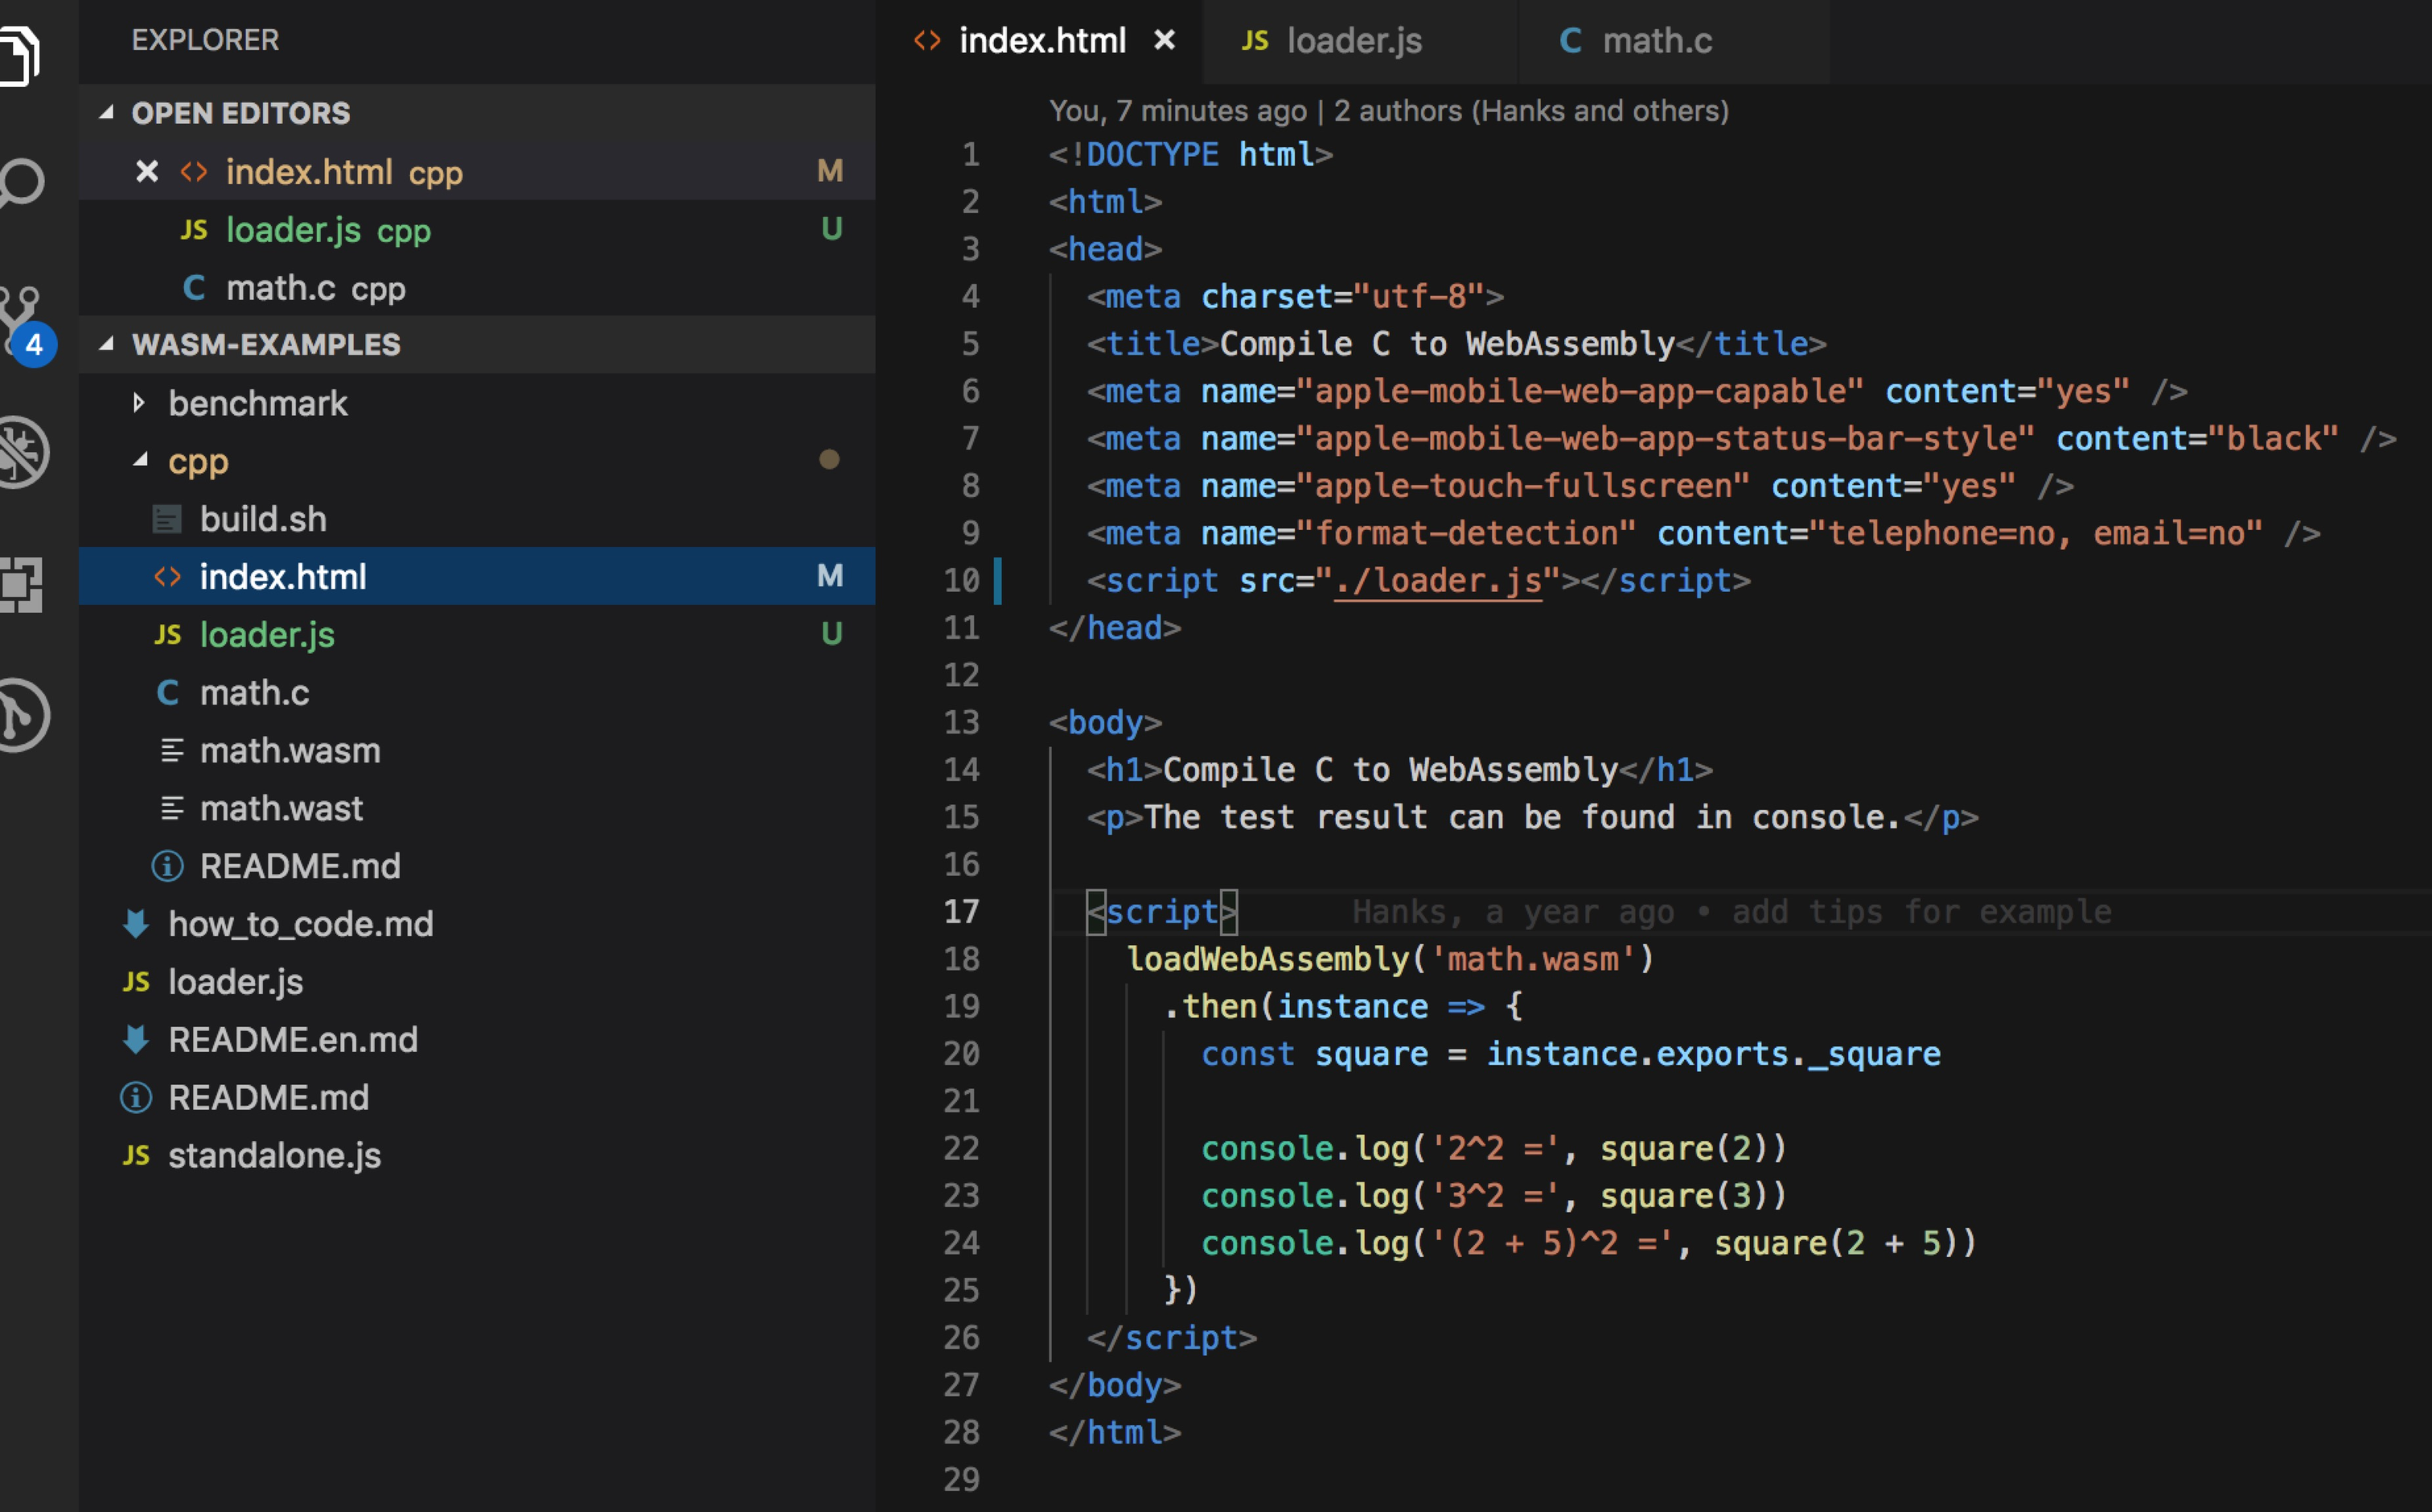
Task: Follow the ./loader.js link in script tag
Action: [x=1438, y=581]
